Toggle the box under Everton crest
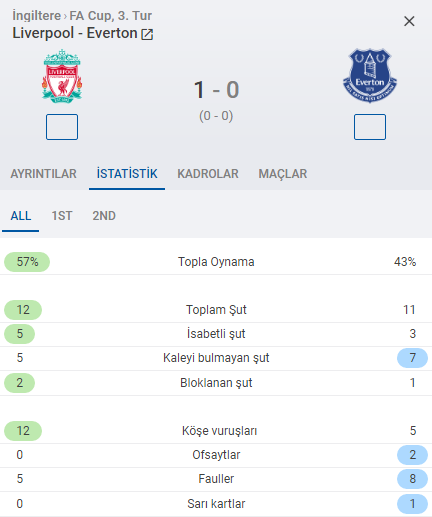This screenshot has width=432, height=517. [x=370, y=127]
